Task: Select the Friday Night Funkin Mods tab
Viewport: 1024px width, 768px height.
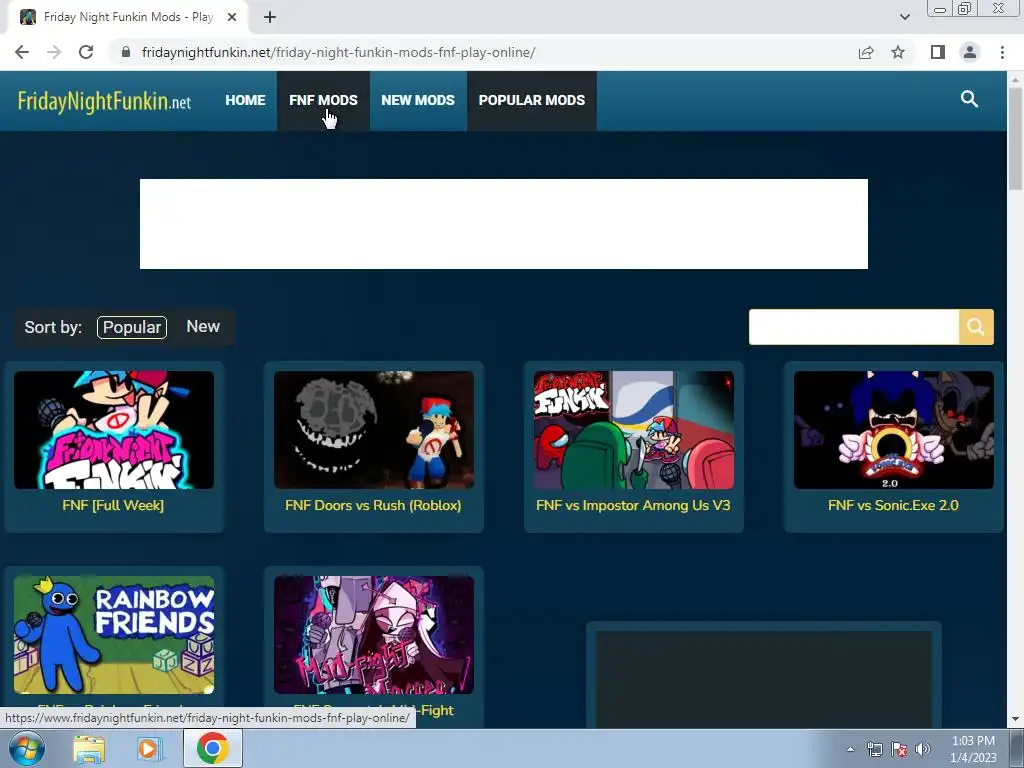Action: click(x=128, y=18)
